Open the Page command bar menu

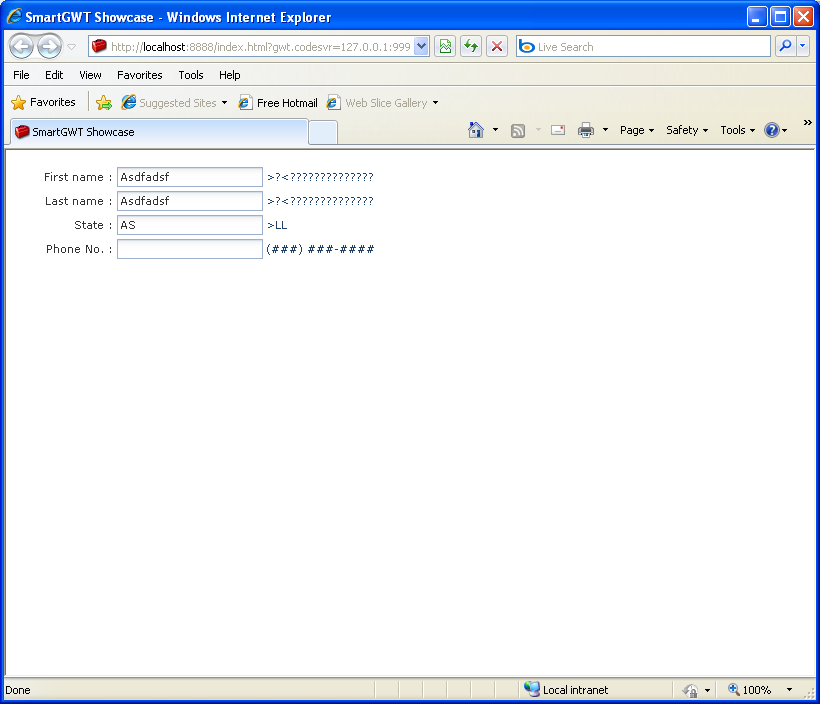coord(637,130)
